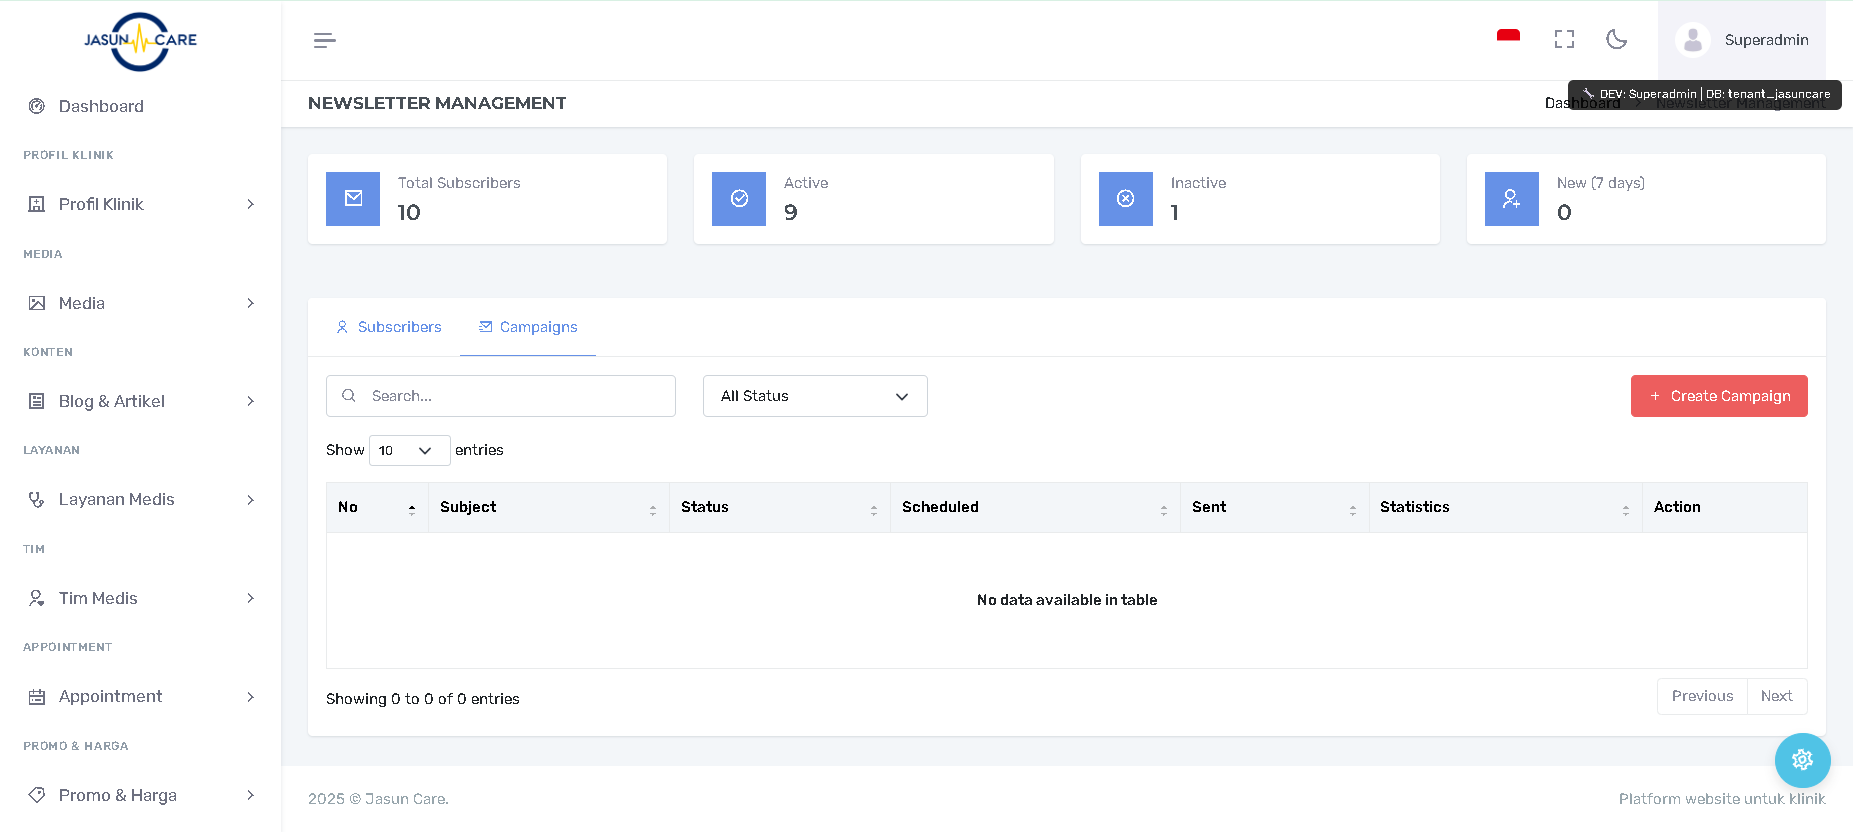The image size is (1853, 832).
Task: Open the show entries count dropdown
Action: point(409,451)
